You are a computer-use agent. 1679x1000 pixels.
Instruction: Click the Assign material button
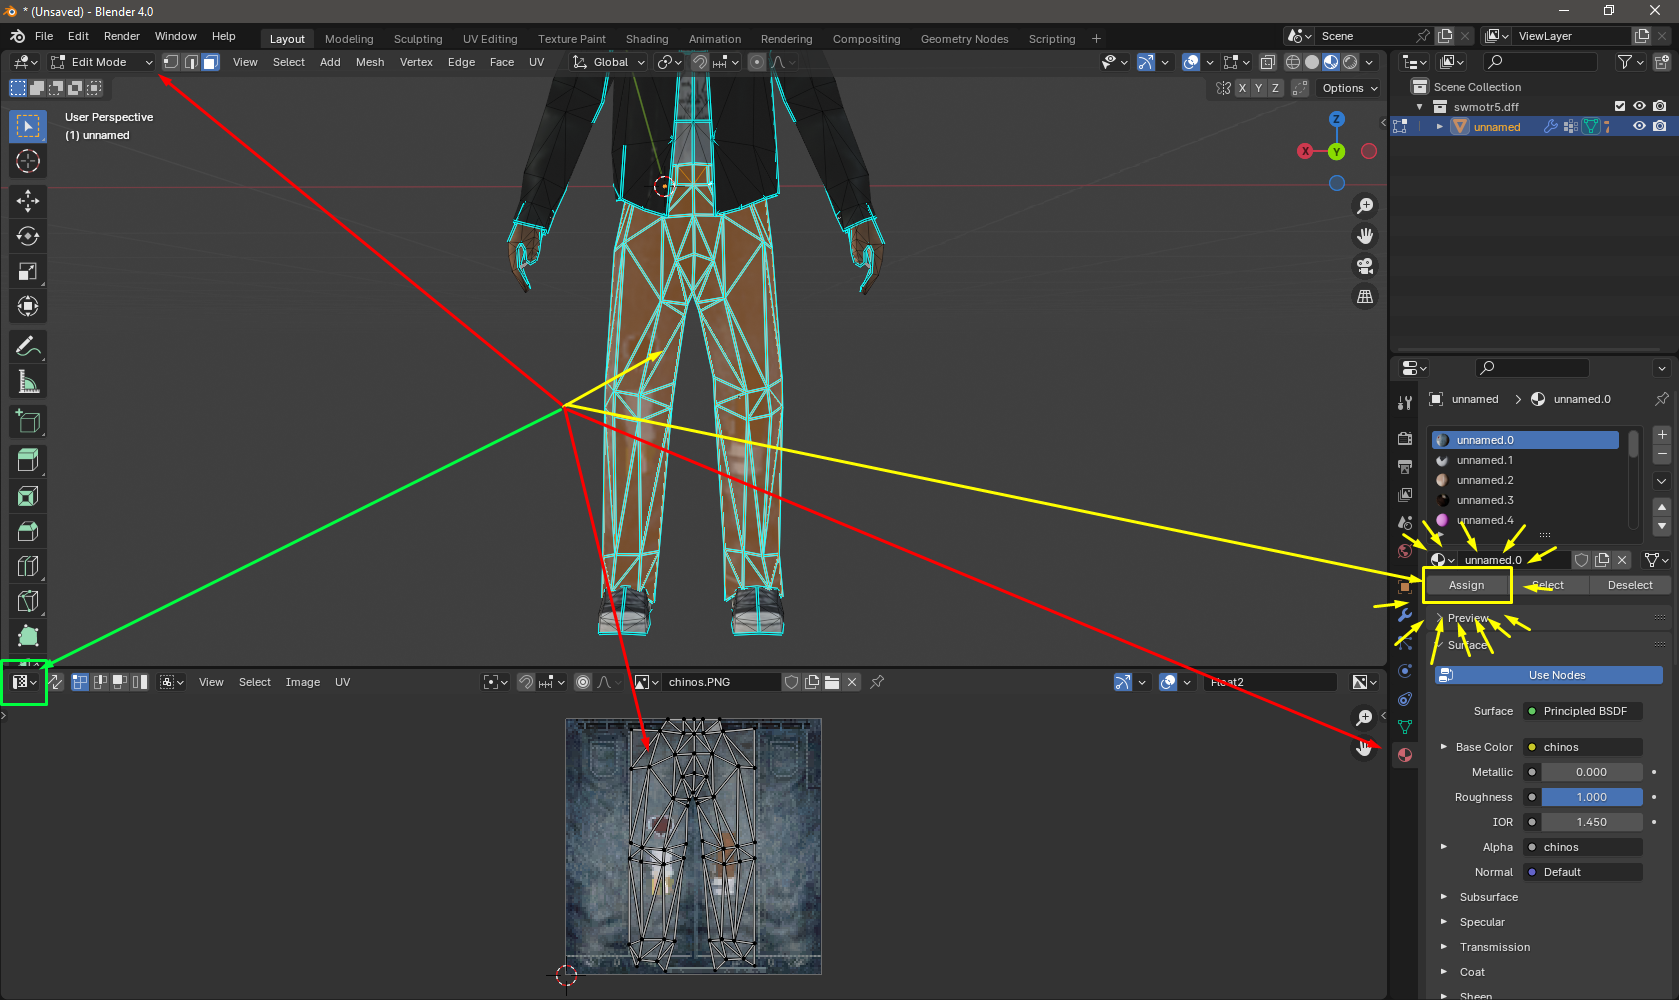1466,585
